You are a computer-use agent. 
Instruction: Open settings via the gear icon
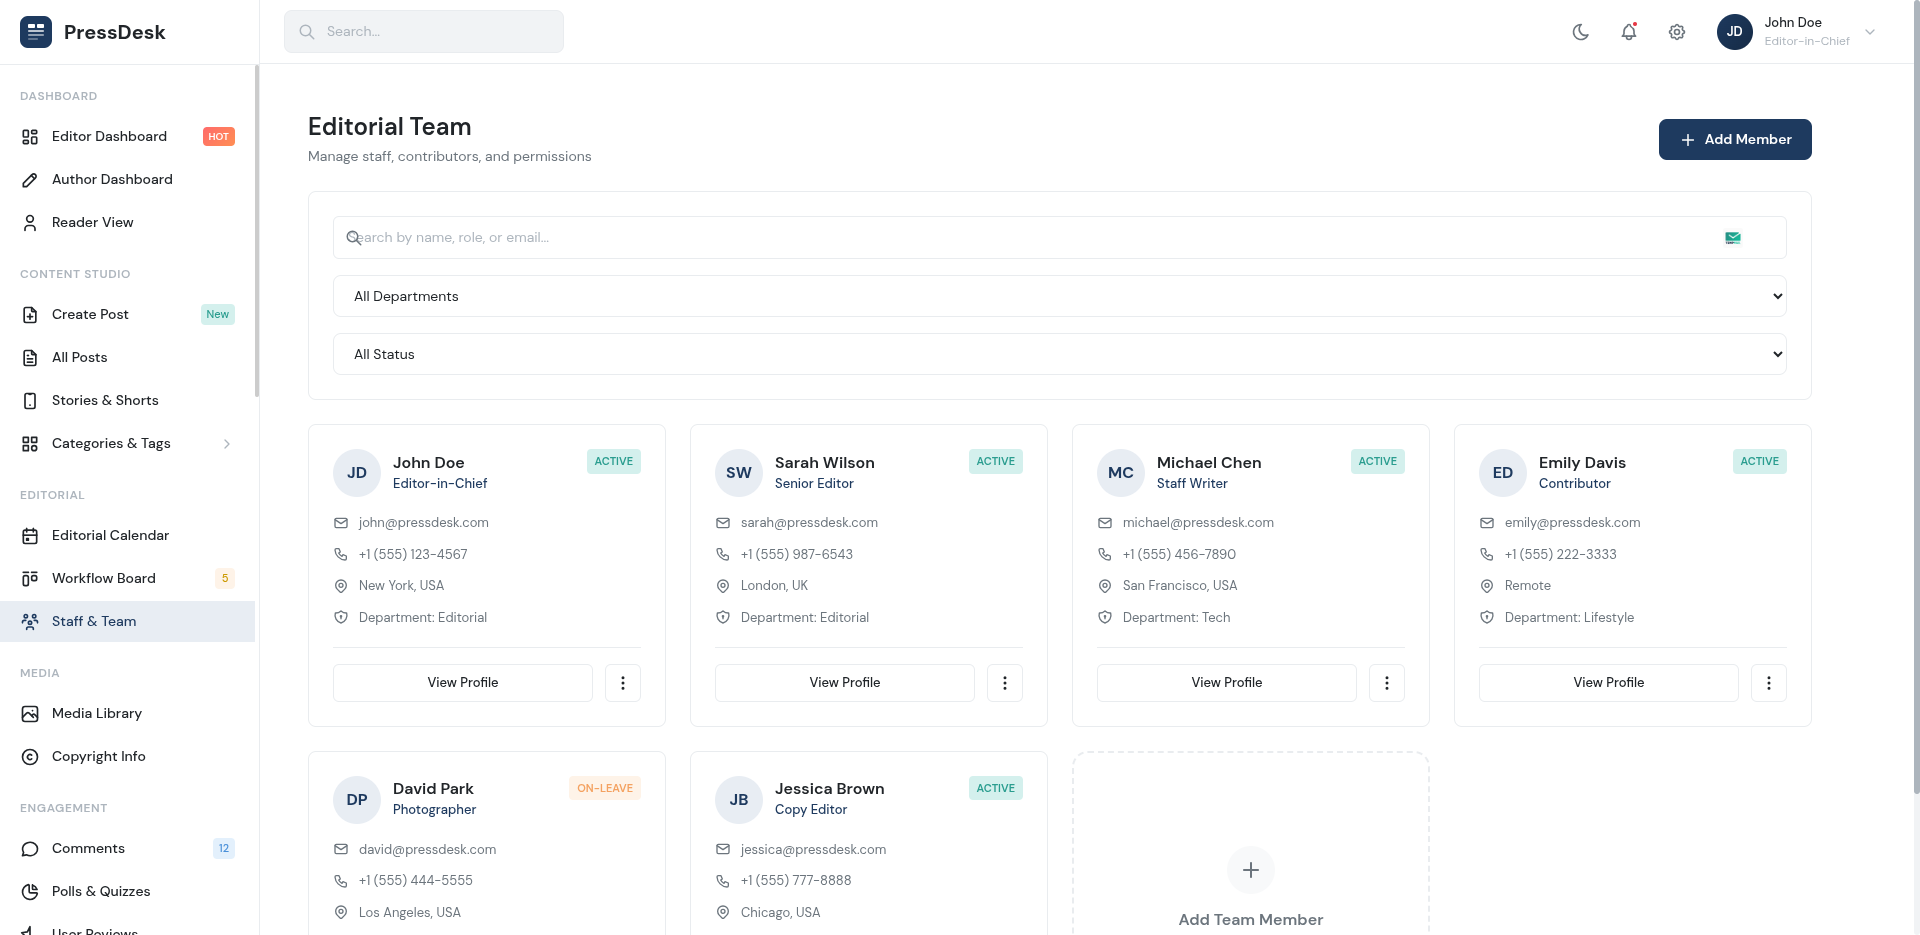click(1677, 32)
